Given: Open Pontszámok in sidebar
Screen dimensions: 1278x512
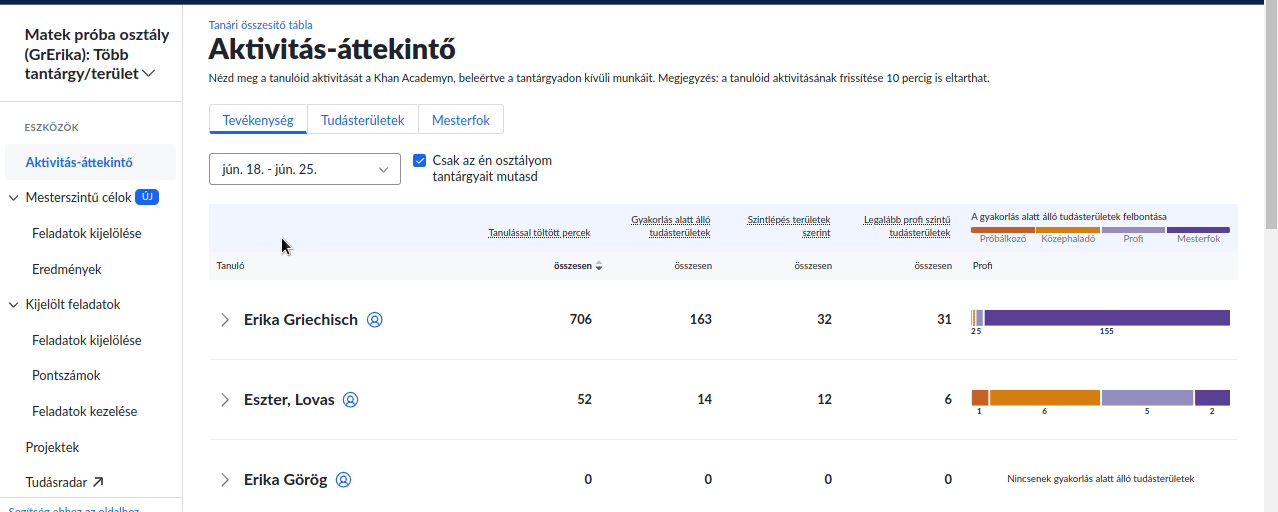Looking at the screenshot, I should (x=66, y=375).
